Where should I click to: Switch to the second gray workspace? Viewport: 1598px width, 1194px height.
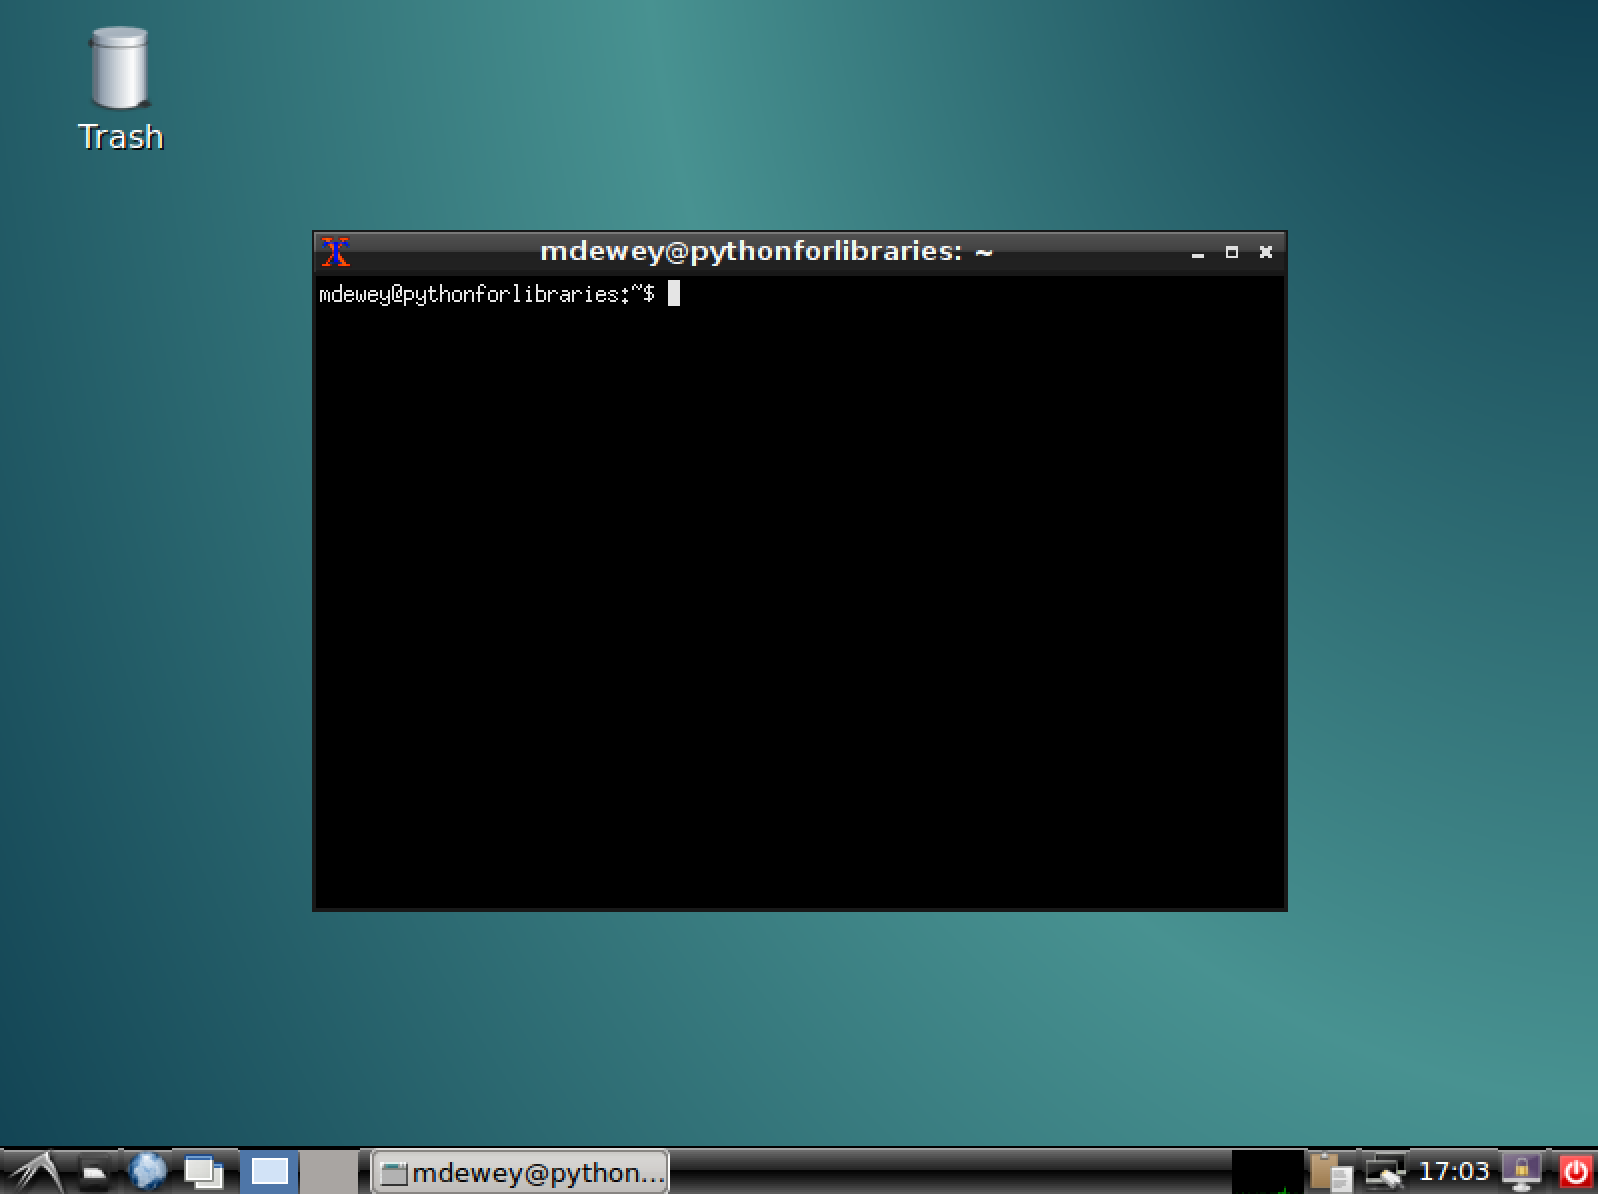pos(328,1172)
